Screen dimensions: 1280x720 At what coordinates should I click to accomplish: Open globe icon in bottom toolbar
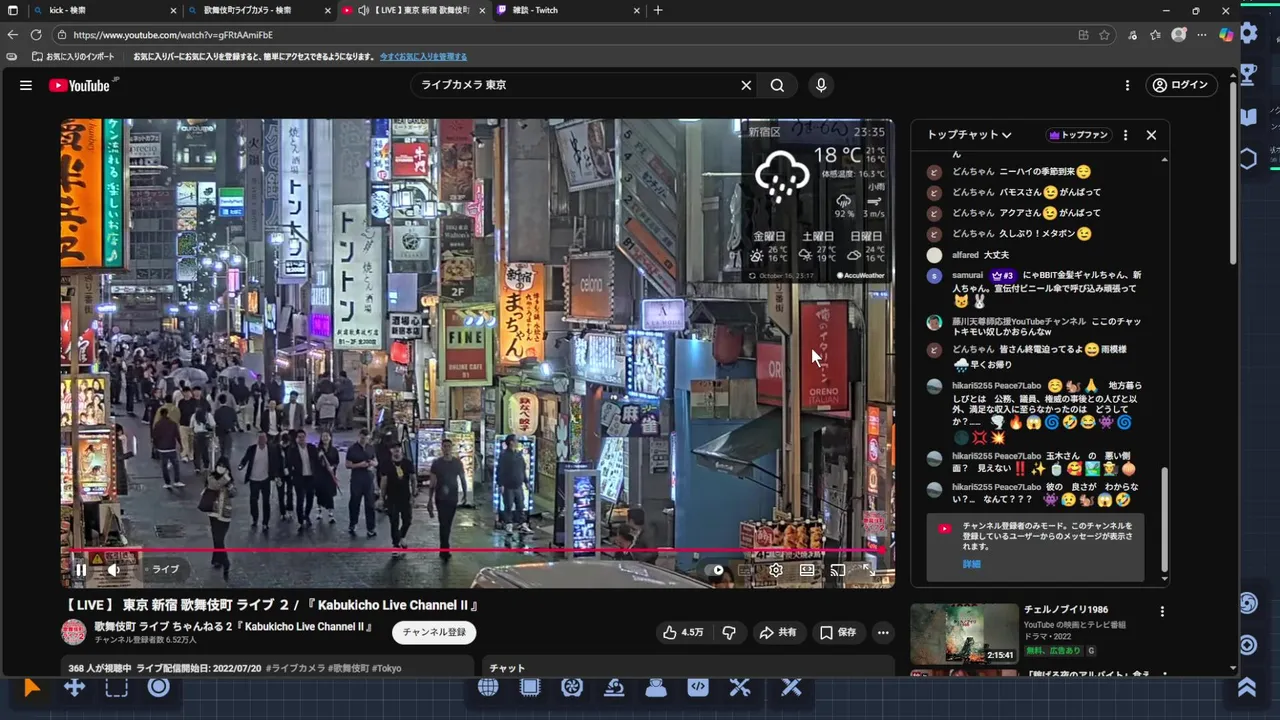pos(488,687)
